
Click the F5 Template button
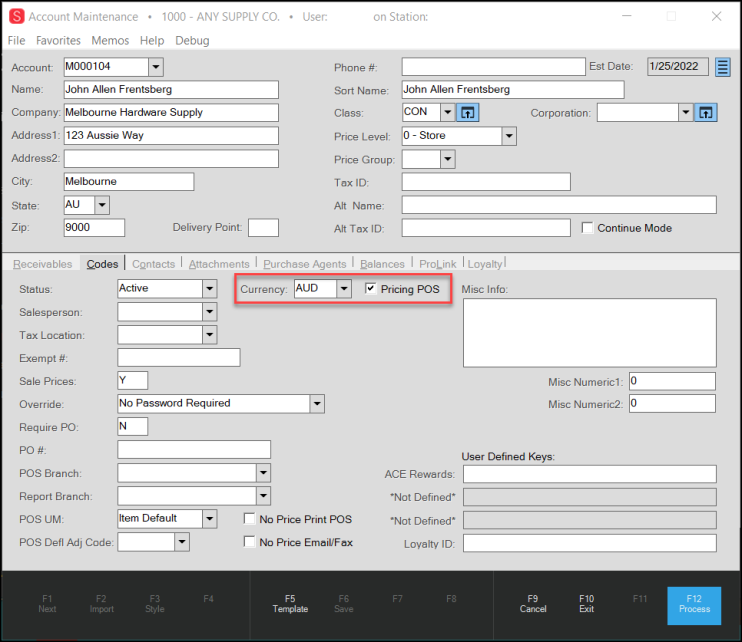(x=290, y=604)
